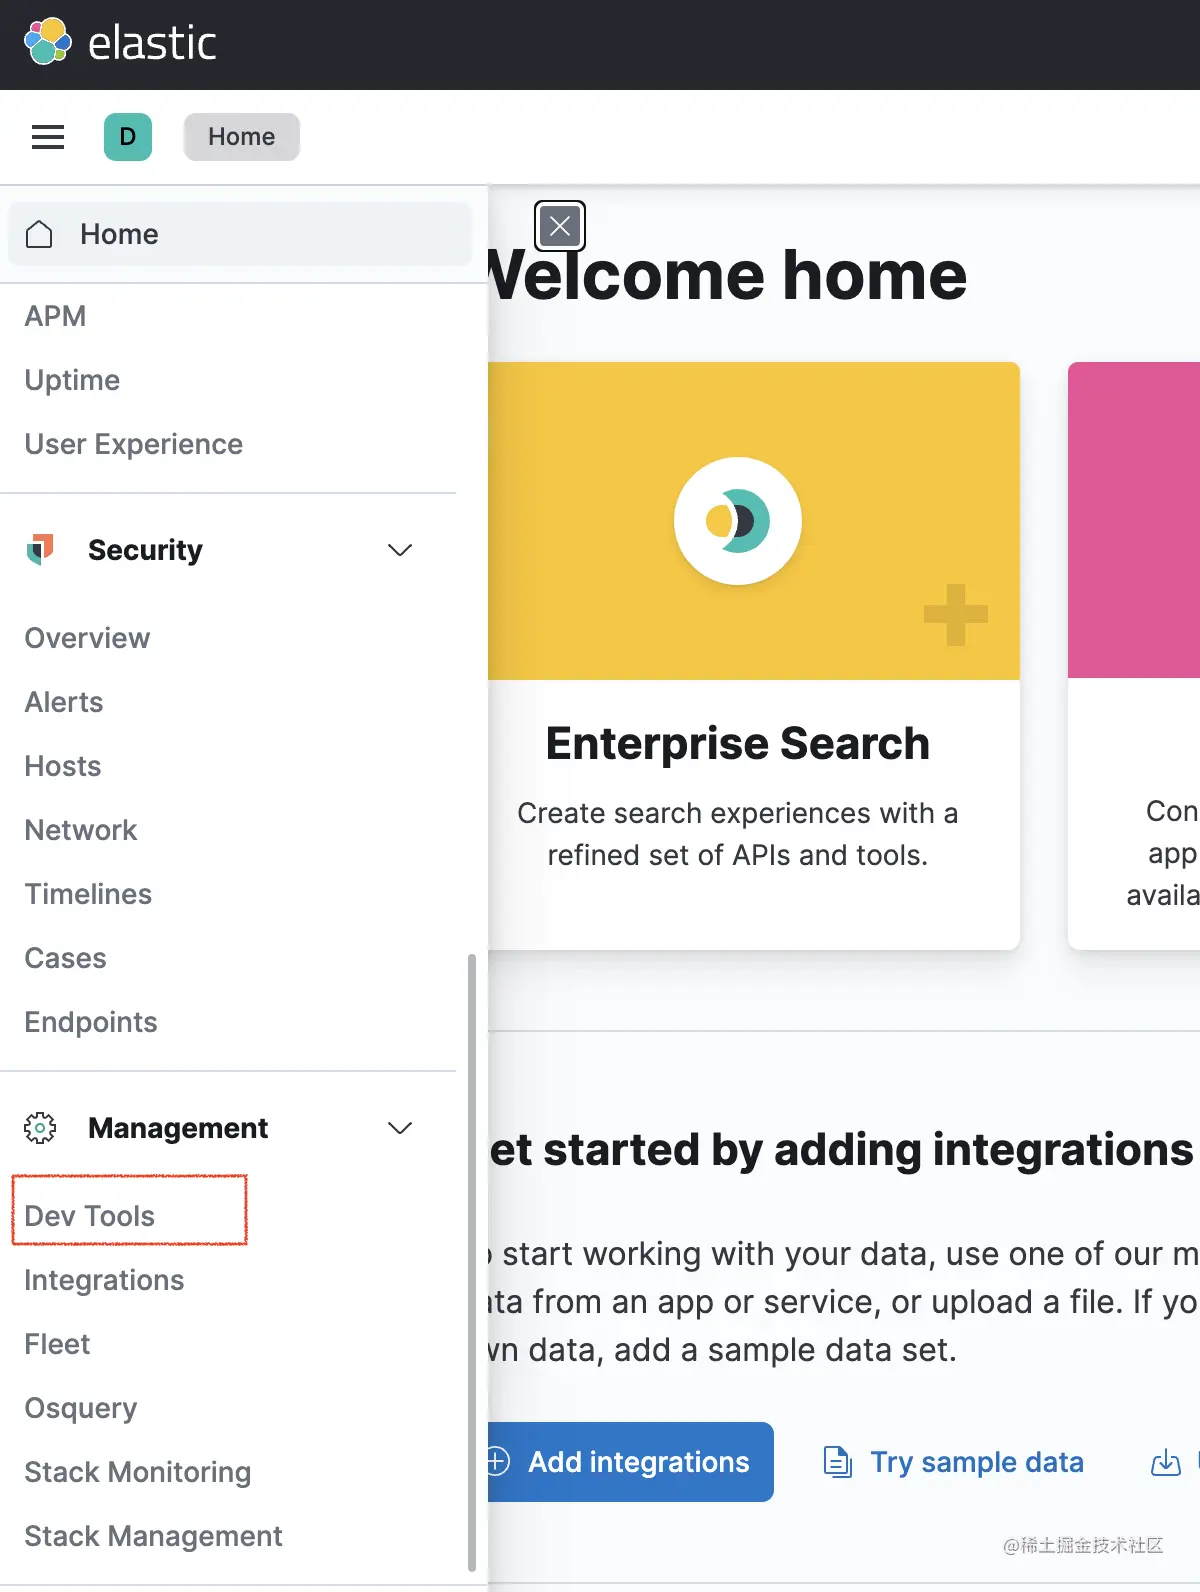Open Dev Tools in the sidebar

point(90,1216)
